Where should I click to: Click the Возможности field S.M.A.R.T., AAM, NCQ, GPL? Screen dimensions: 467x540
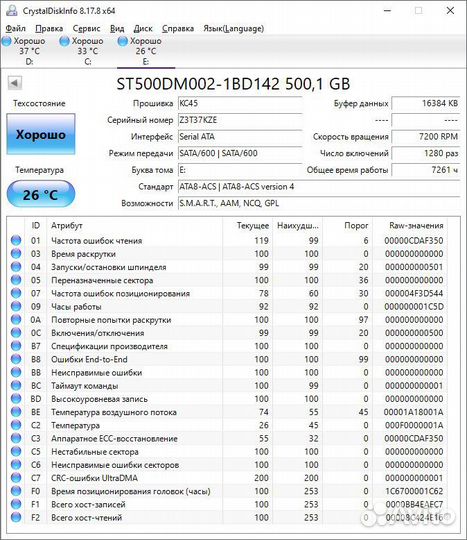tap(319, 203)
